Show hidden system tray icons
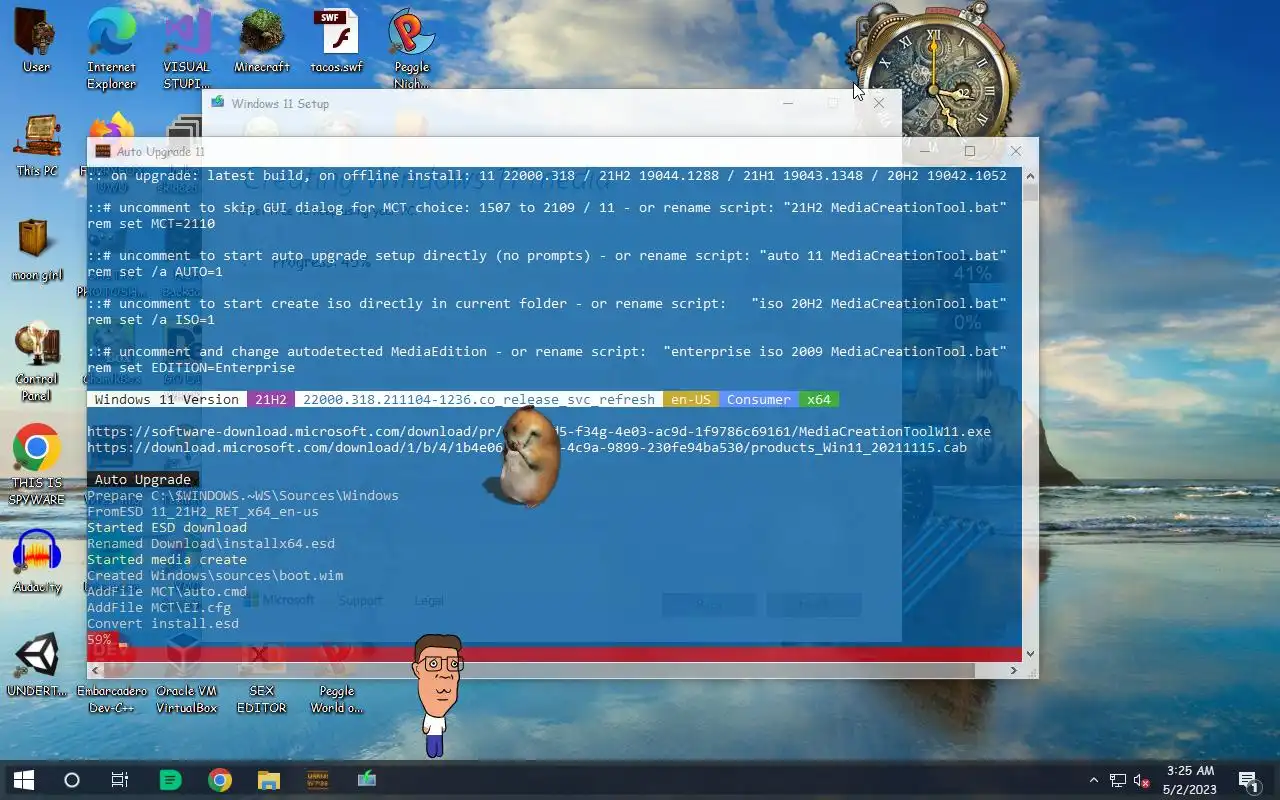The image size is (1280, 800). [1093, 780]
